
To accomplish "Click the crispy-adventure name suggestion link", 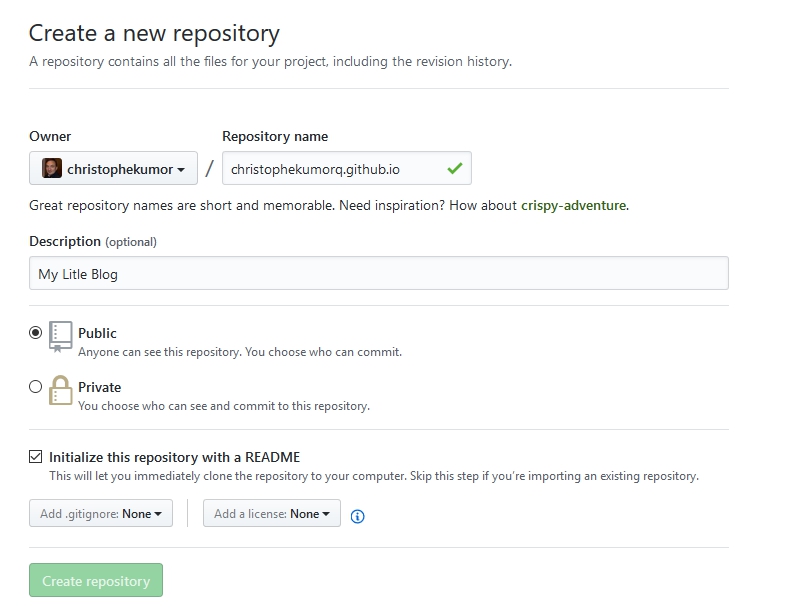I will pyautogui.click(x=573, y=205).
